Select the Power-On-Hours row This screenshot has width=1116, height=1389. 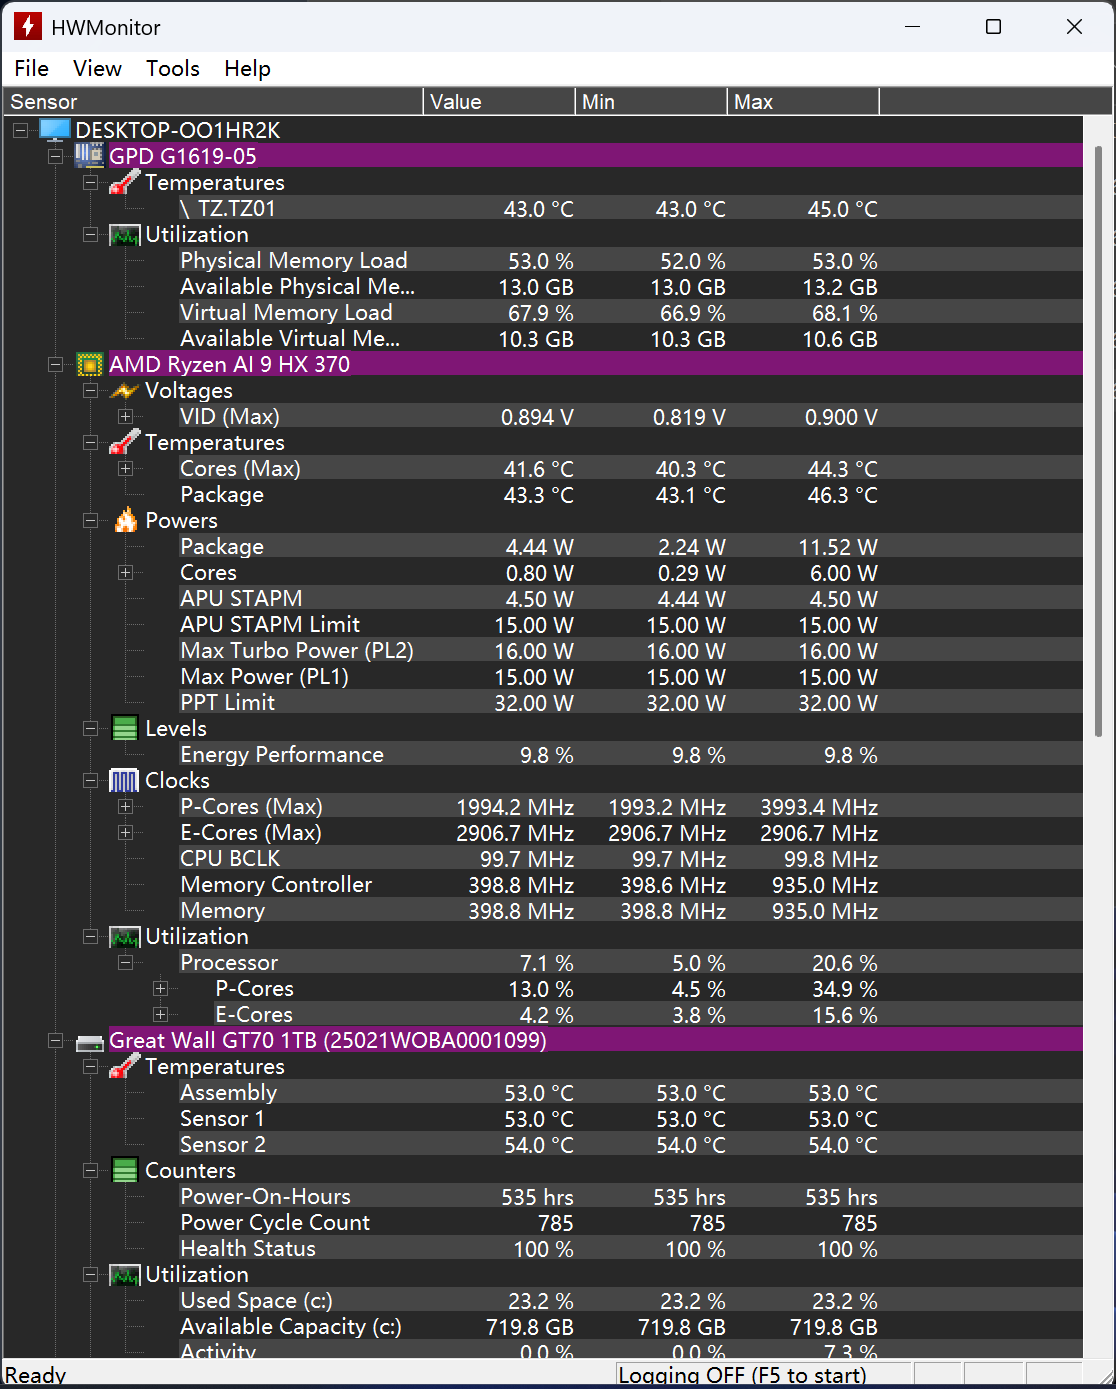point(630,1196)
